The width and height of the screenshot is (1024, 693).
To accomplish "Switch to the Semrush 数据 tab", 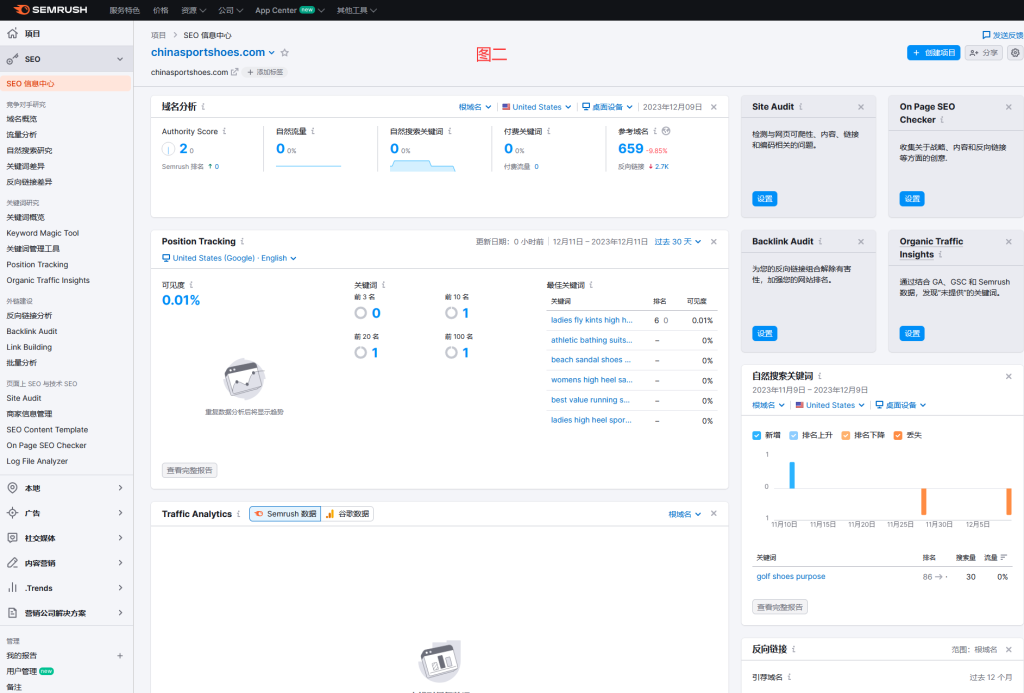I will click(285, 514).
